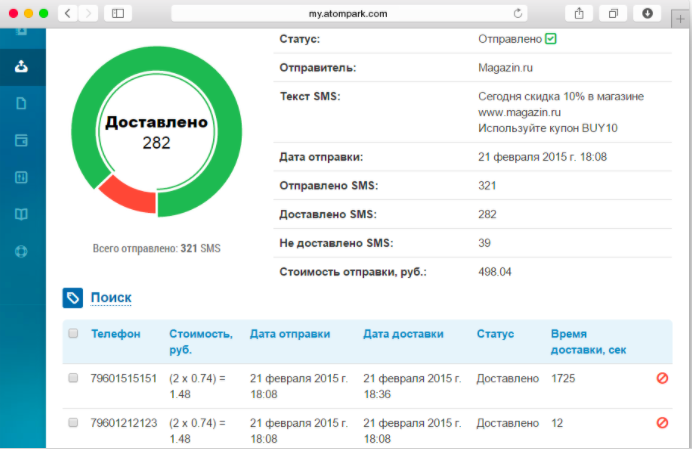
Task: Click the sending cost value 498.04
Action: (495, 272)
